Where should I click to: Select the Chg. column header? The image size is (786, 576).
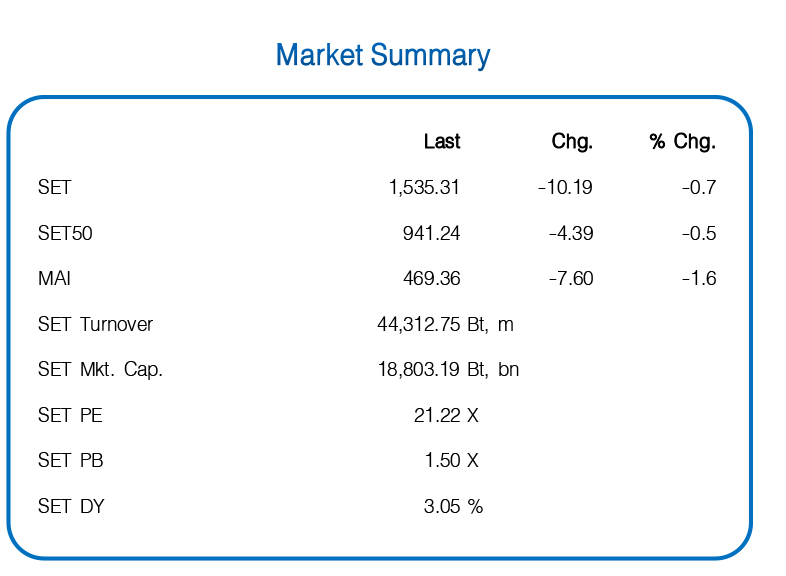tap(572, 141)
